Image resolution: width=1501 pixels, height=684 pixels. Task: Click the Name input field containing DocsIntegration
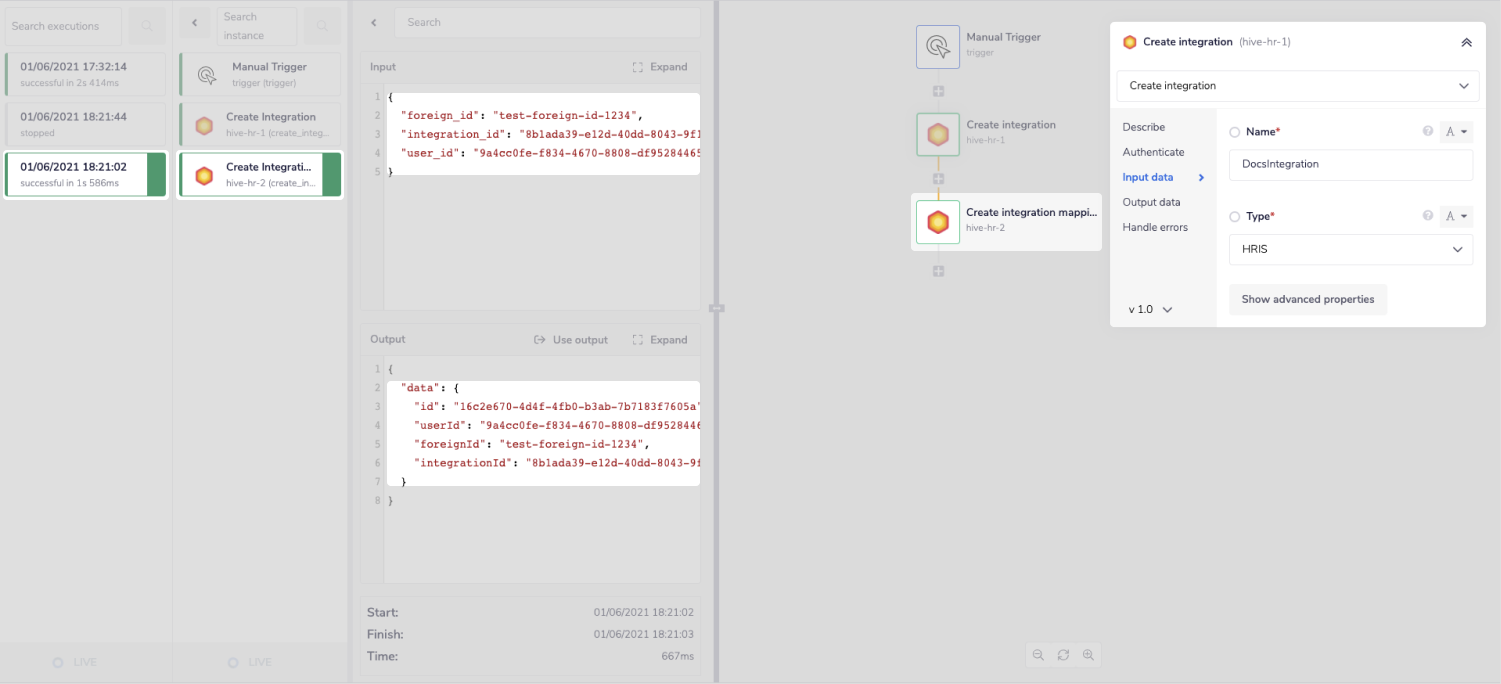tap(1350, 164)
